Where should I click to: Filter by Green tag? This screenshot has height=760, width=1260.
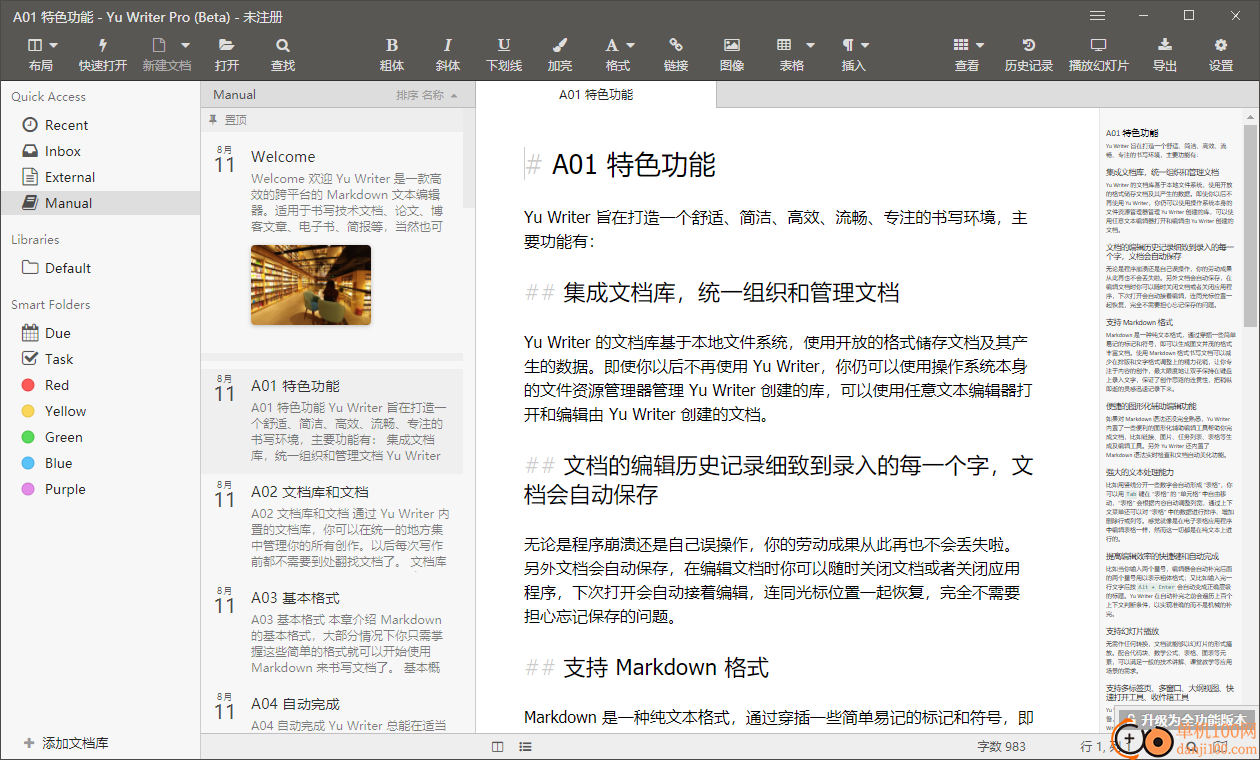(100, 437)
